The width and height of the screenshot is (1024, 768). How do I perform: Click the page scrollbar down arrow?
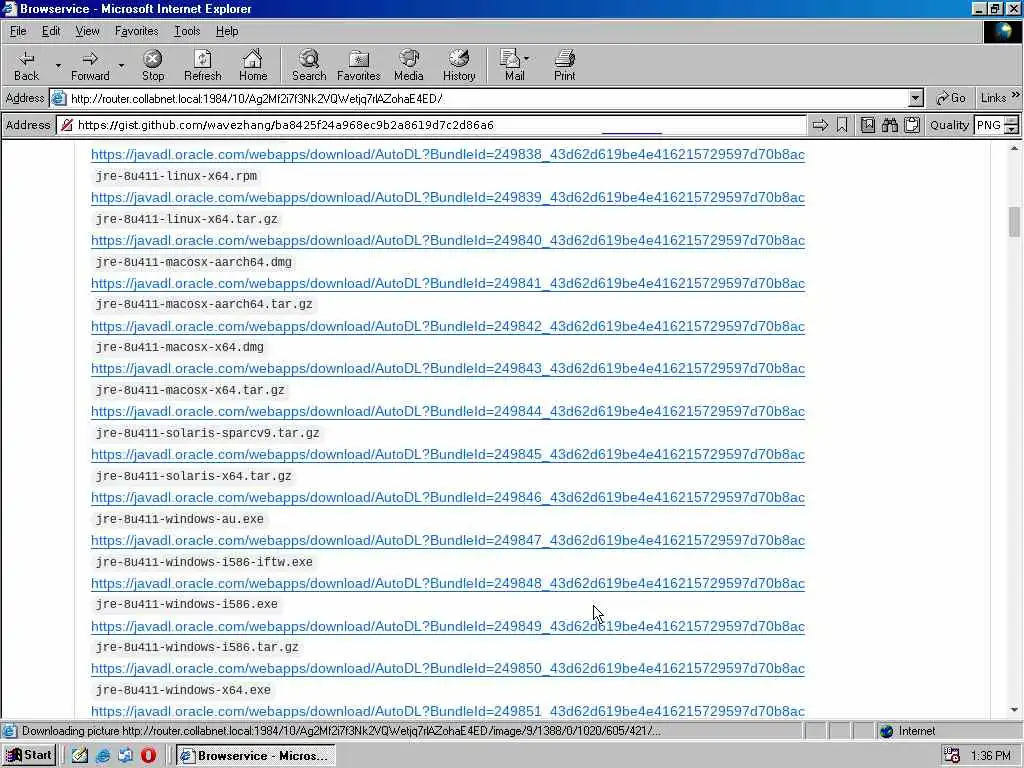[x=1014, y=711]
